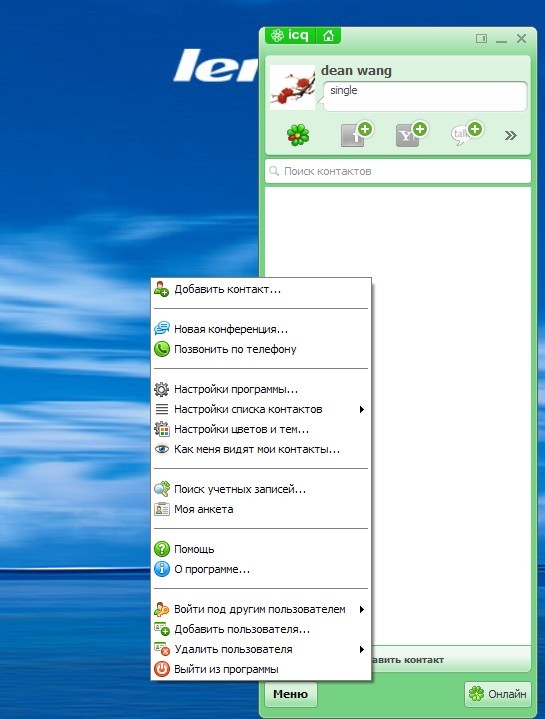Click the red power exit icon
The image size is (545, 719).
[x=161, y=669]
